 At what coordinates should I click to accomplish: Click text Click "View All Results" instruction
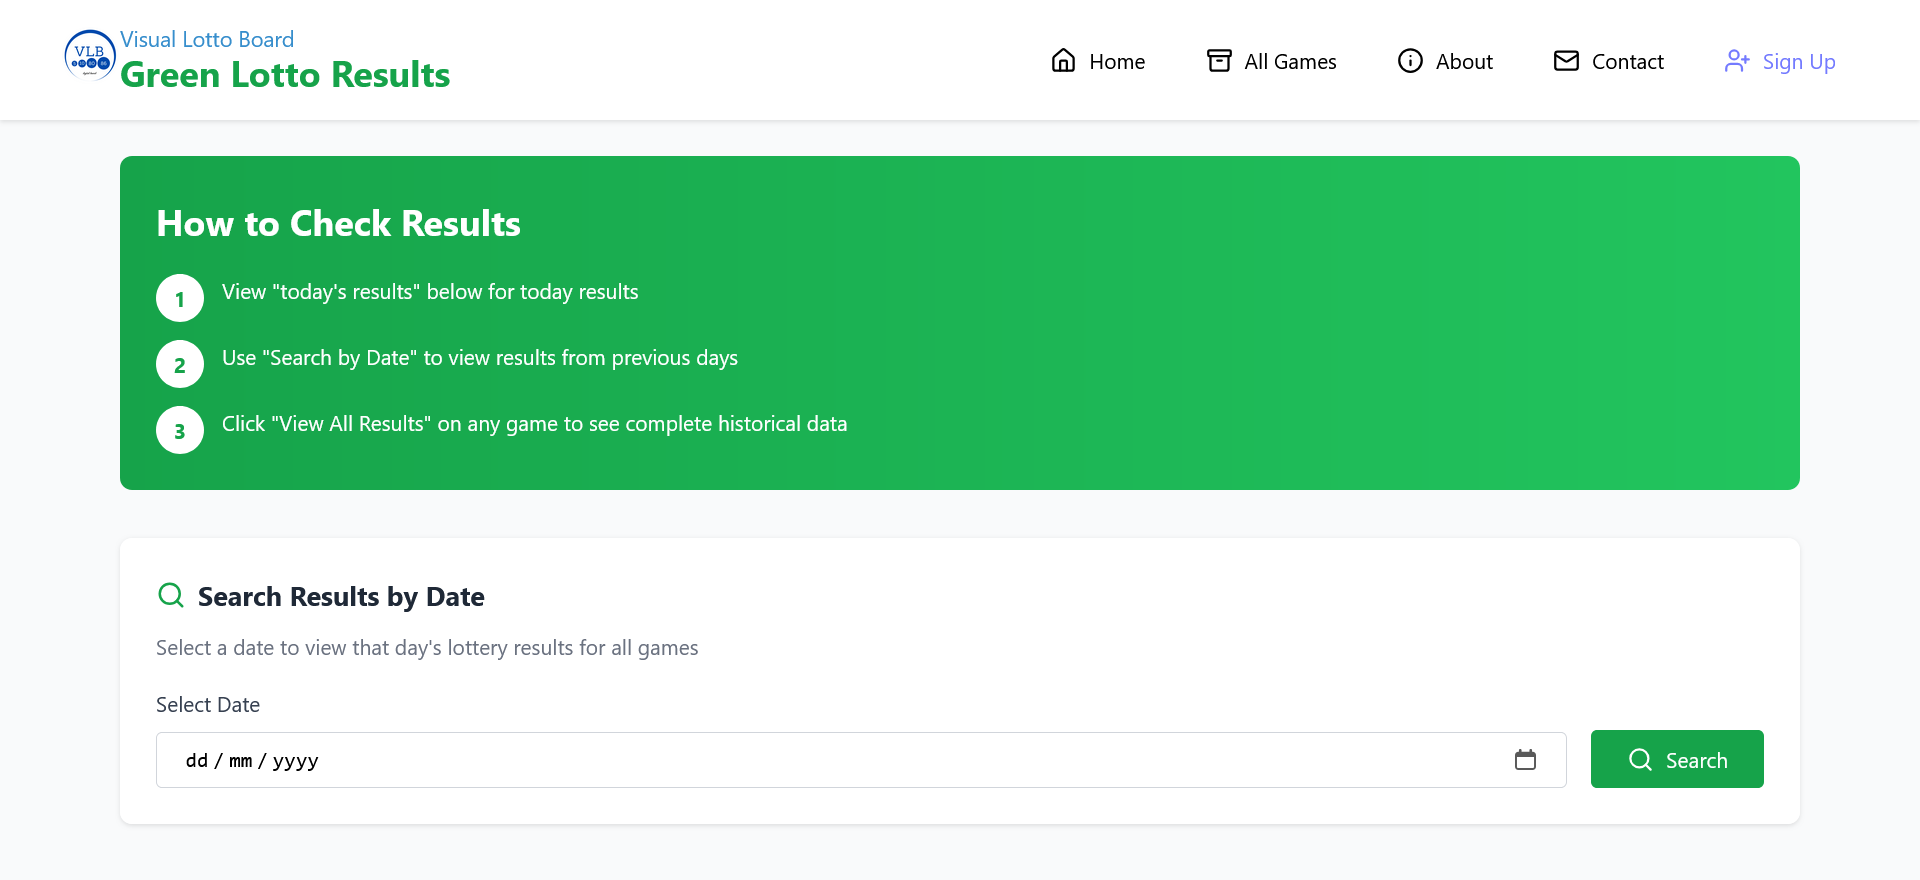(534, 424)
